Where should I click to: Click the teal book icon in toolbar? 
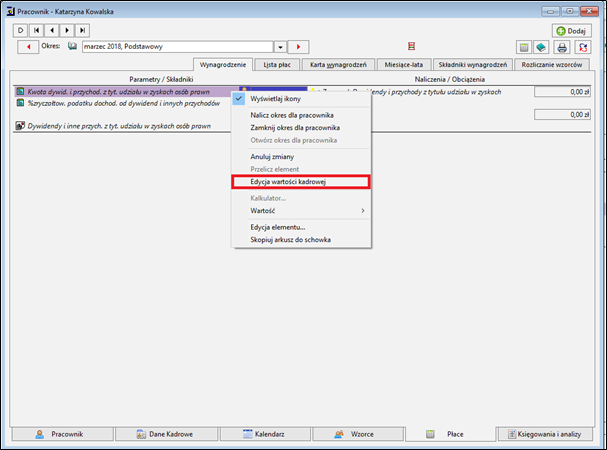pos(541,47)
